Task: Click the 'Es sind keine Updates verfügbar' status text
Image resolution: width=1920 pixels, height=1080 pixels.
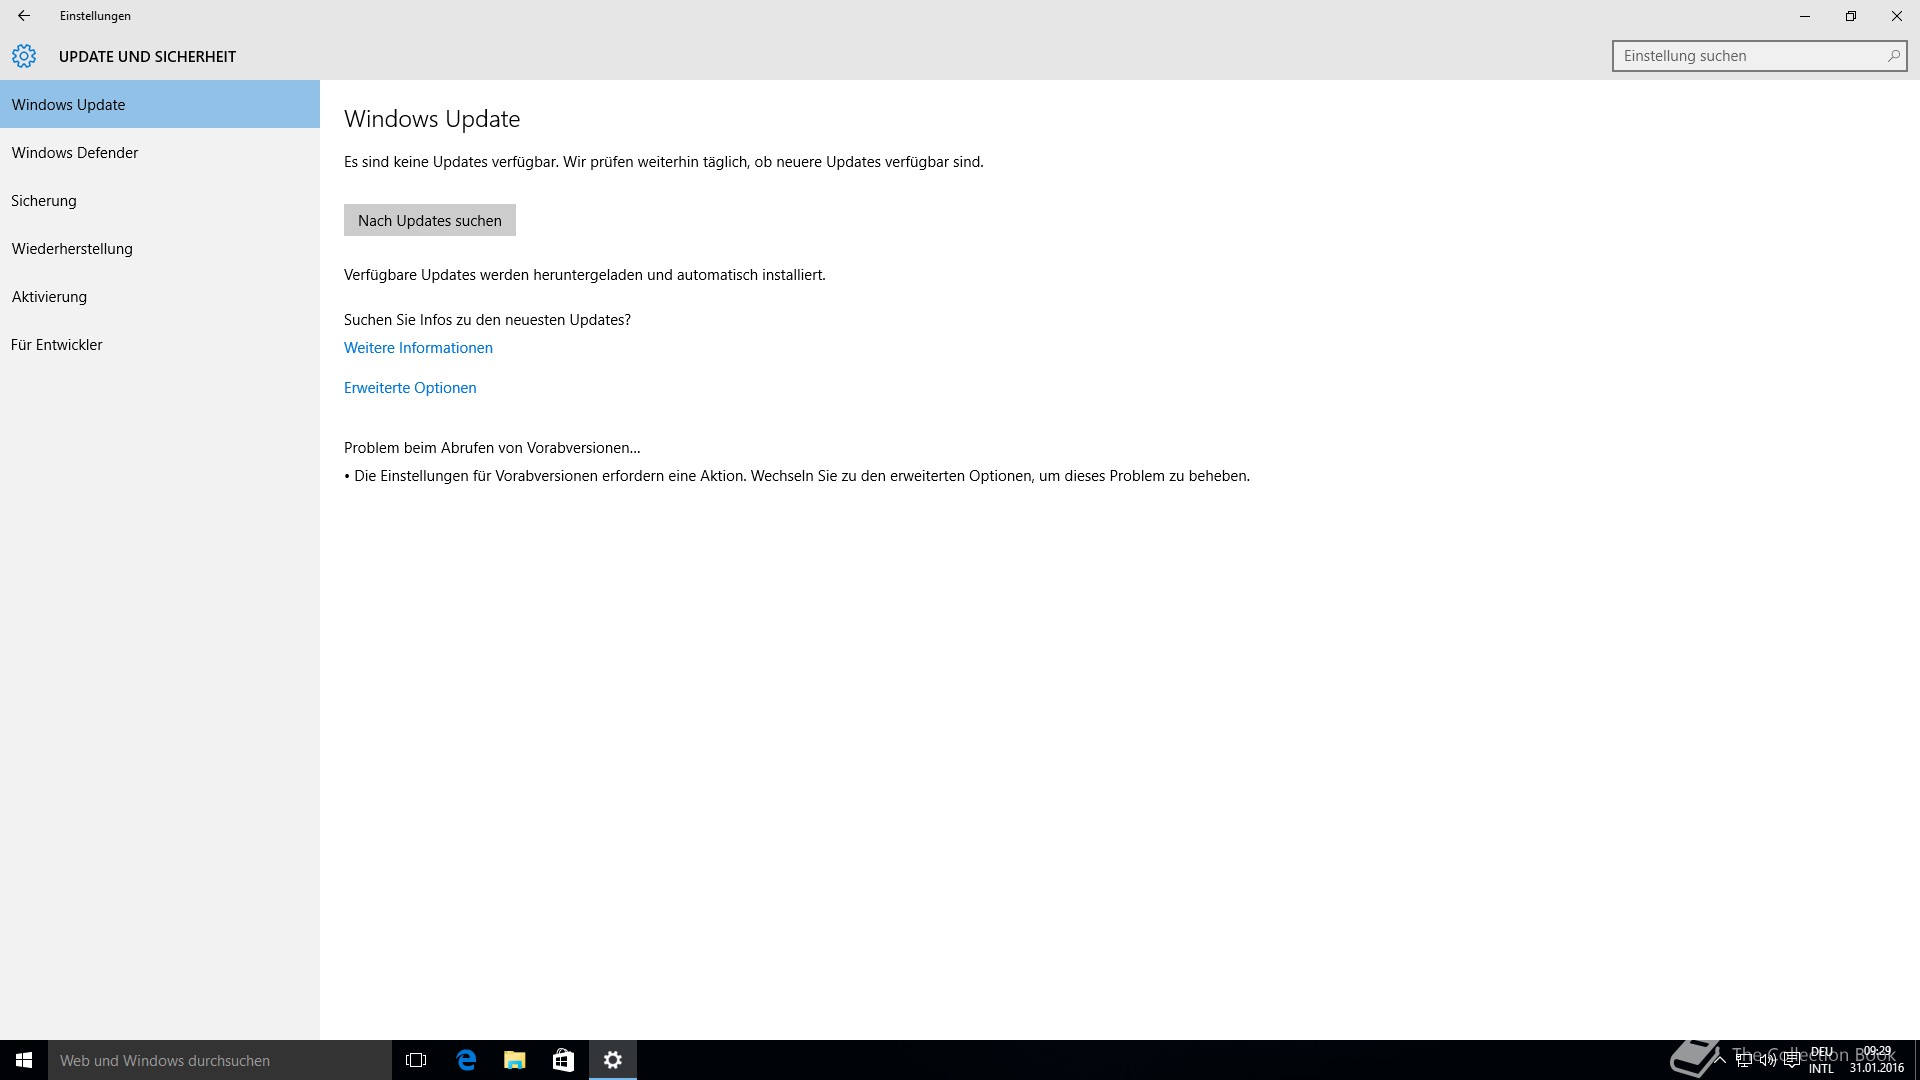Action: point(664,162)
